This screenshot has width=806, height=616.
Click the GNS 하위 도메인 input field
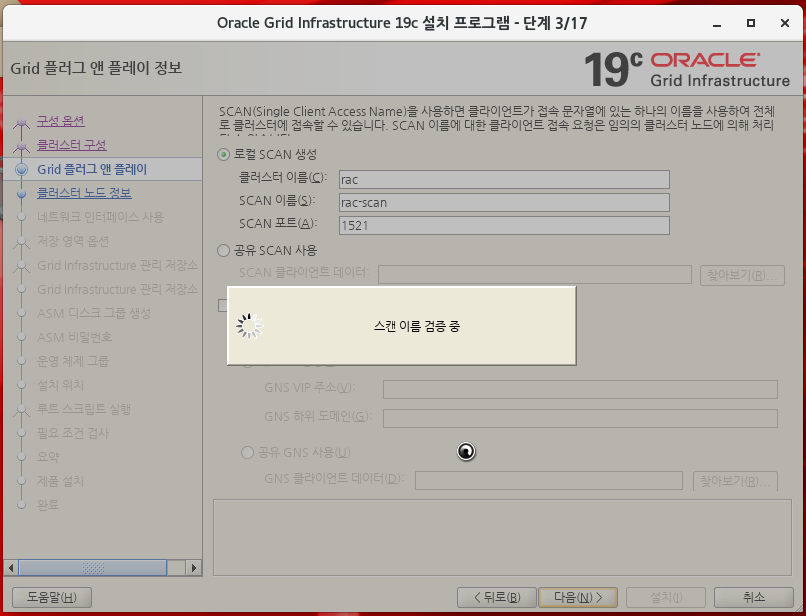coord(580,419)
